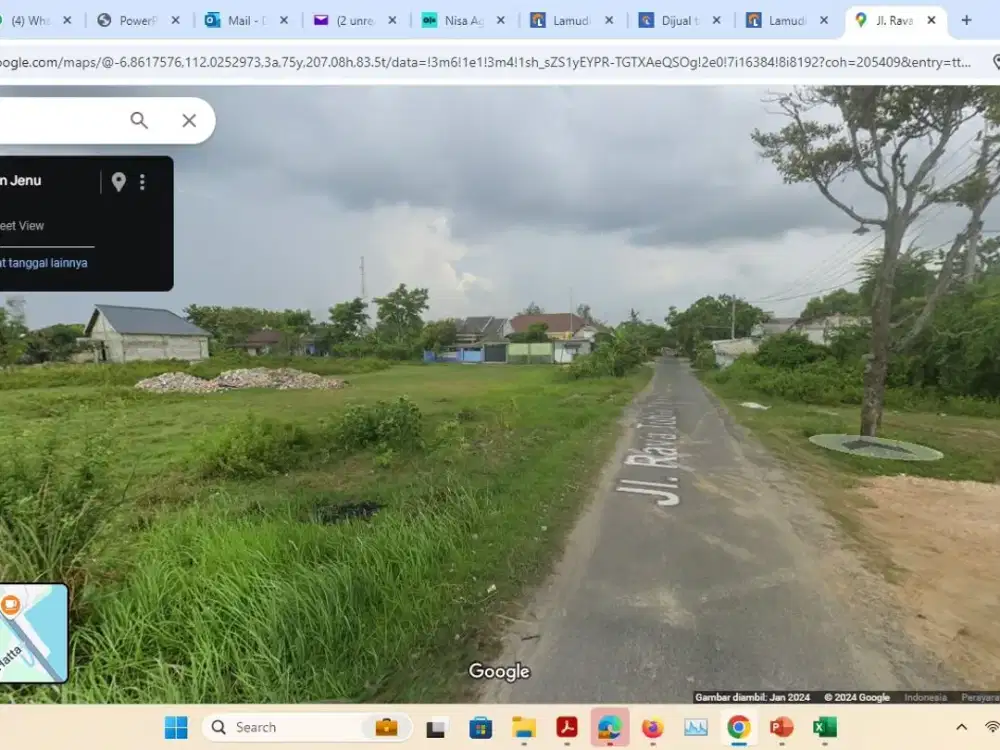
Task: Open the chart monitor app in taskbar
Action: 696,728
